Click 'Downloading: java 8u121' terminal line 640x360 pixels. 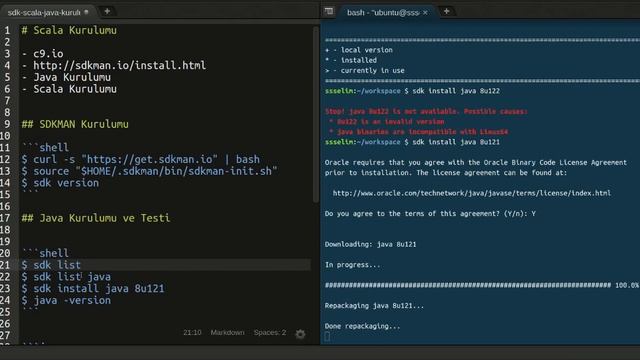pyautogui.click(x=371, y=244)
